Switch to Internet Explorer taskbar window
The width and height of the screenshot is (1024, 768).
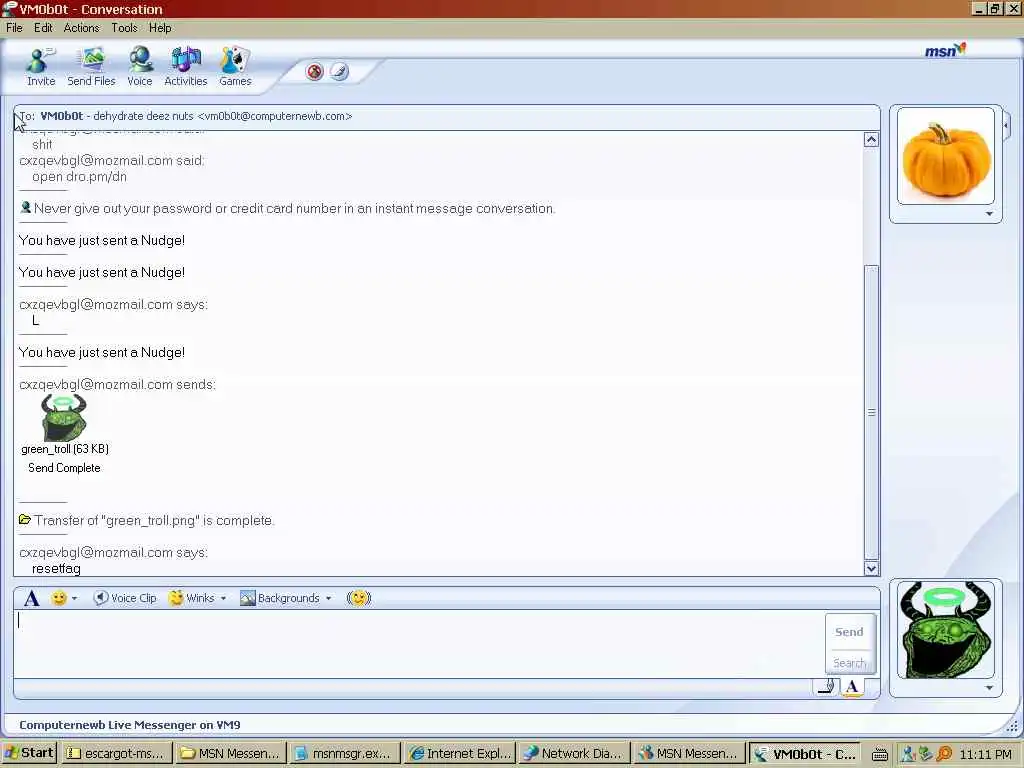click(x=460, y=753)
